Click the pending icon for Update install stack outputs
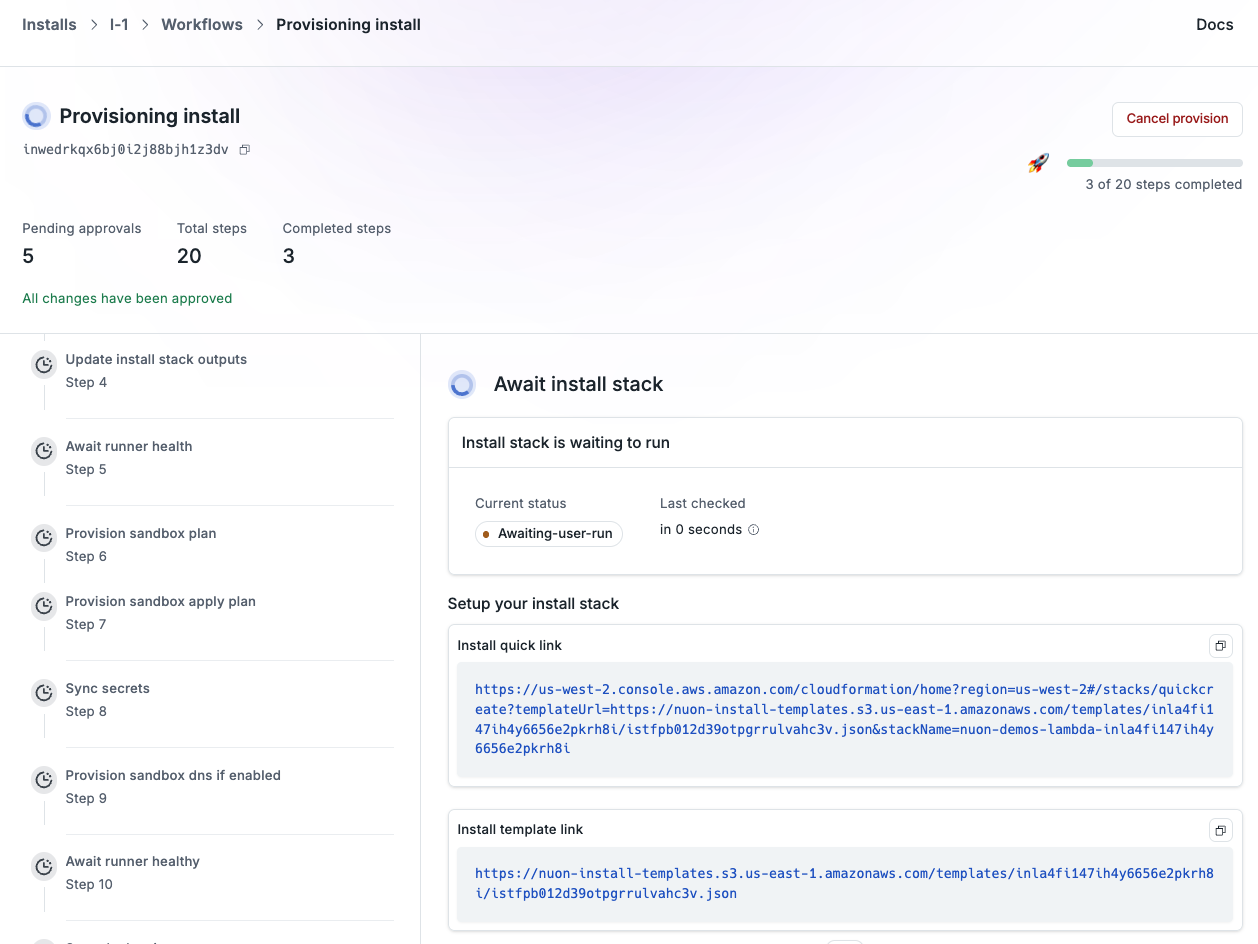 [44, 365]
